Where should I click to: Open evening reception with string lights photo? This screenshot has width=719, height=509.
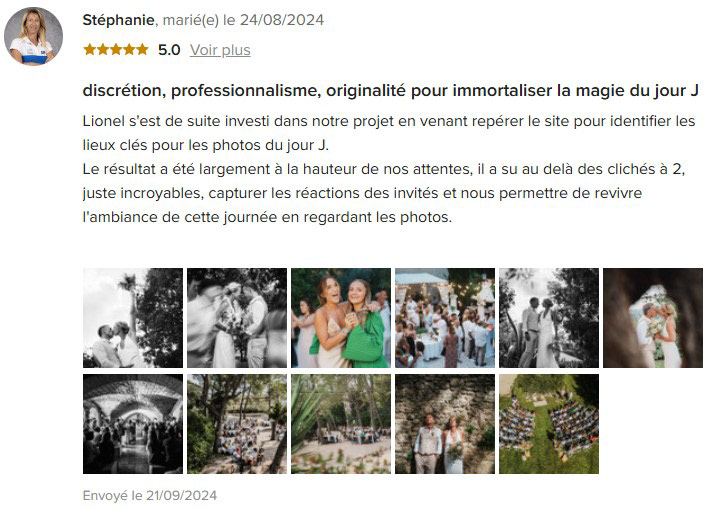(x=445, y=318)
